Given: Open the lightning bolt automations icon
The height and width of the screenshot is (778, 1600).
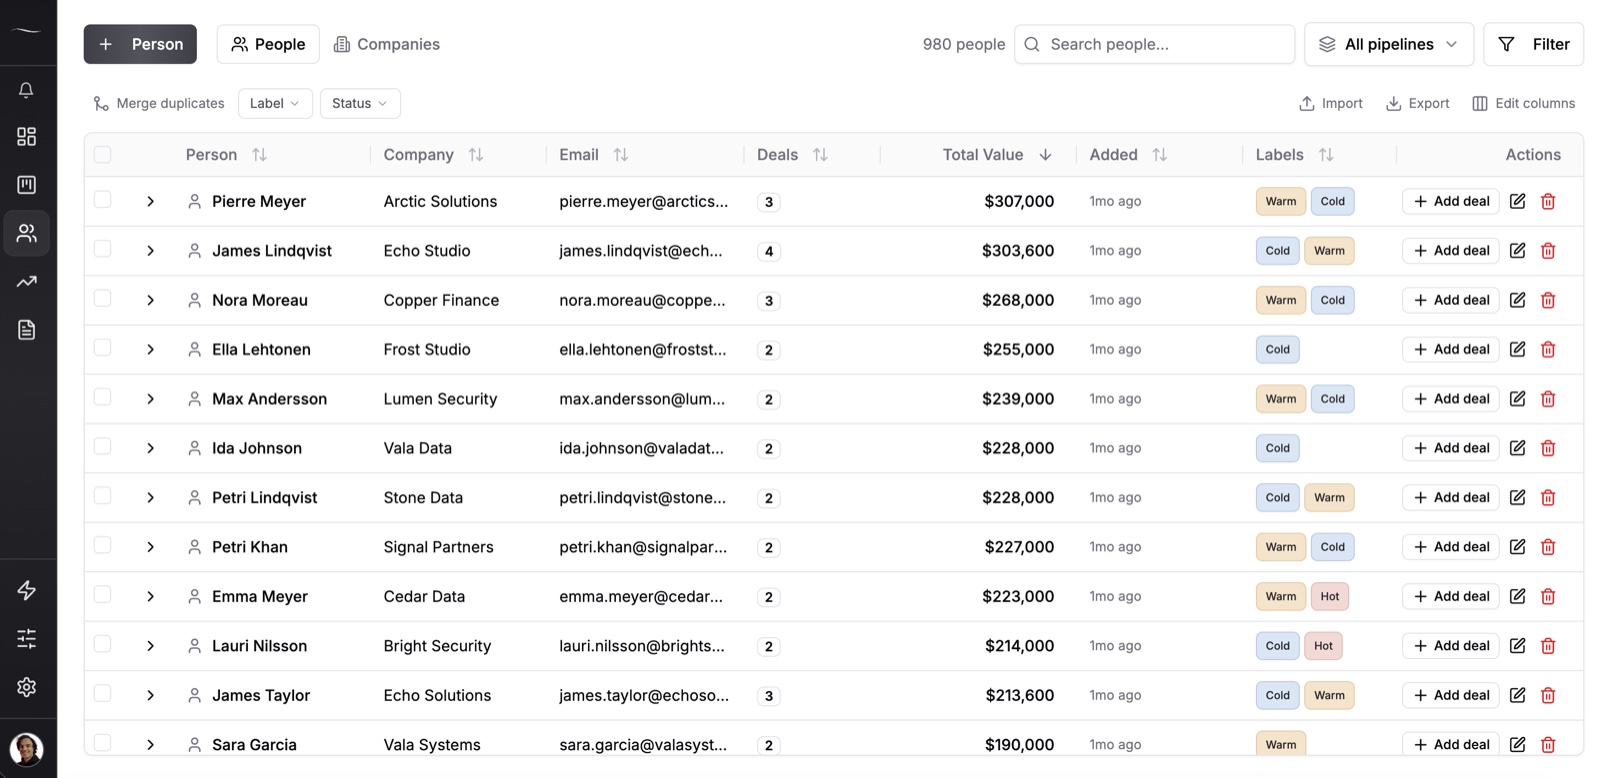Looking at the screenshot, I should (27, 590).
